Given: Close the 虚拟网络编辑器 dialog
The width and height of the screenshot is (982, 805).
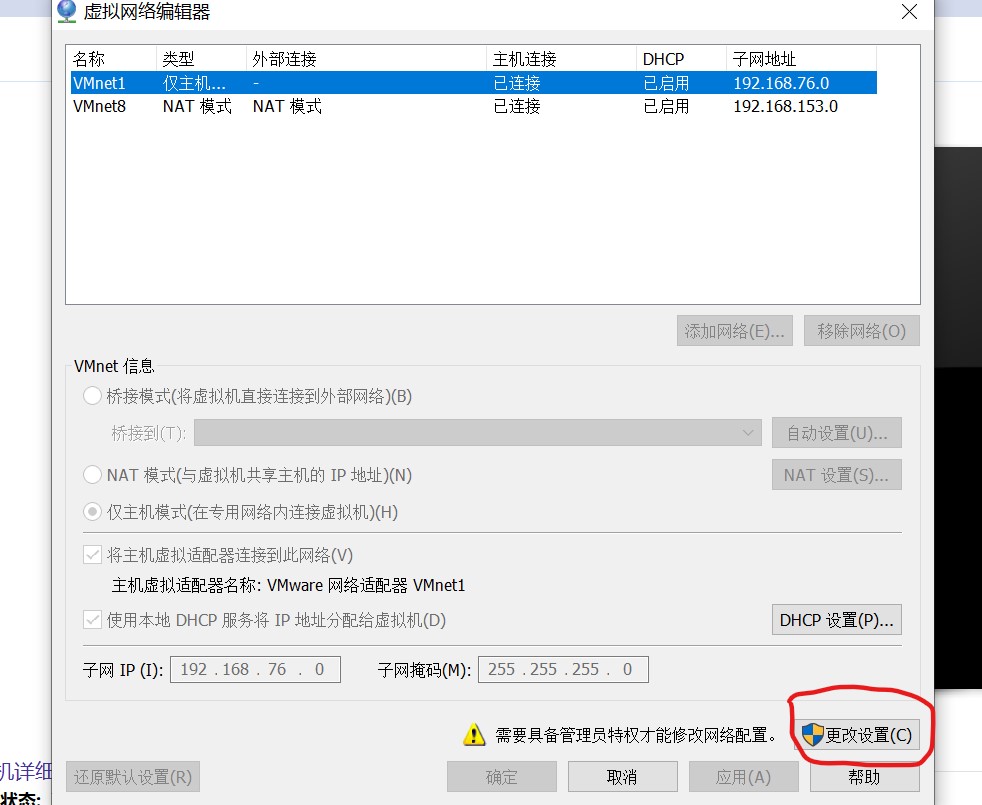Looking at the screenshot, I should coord(909,11).
